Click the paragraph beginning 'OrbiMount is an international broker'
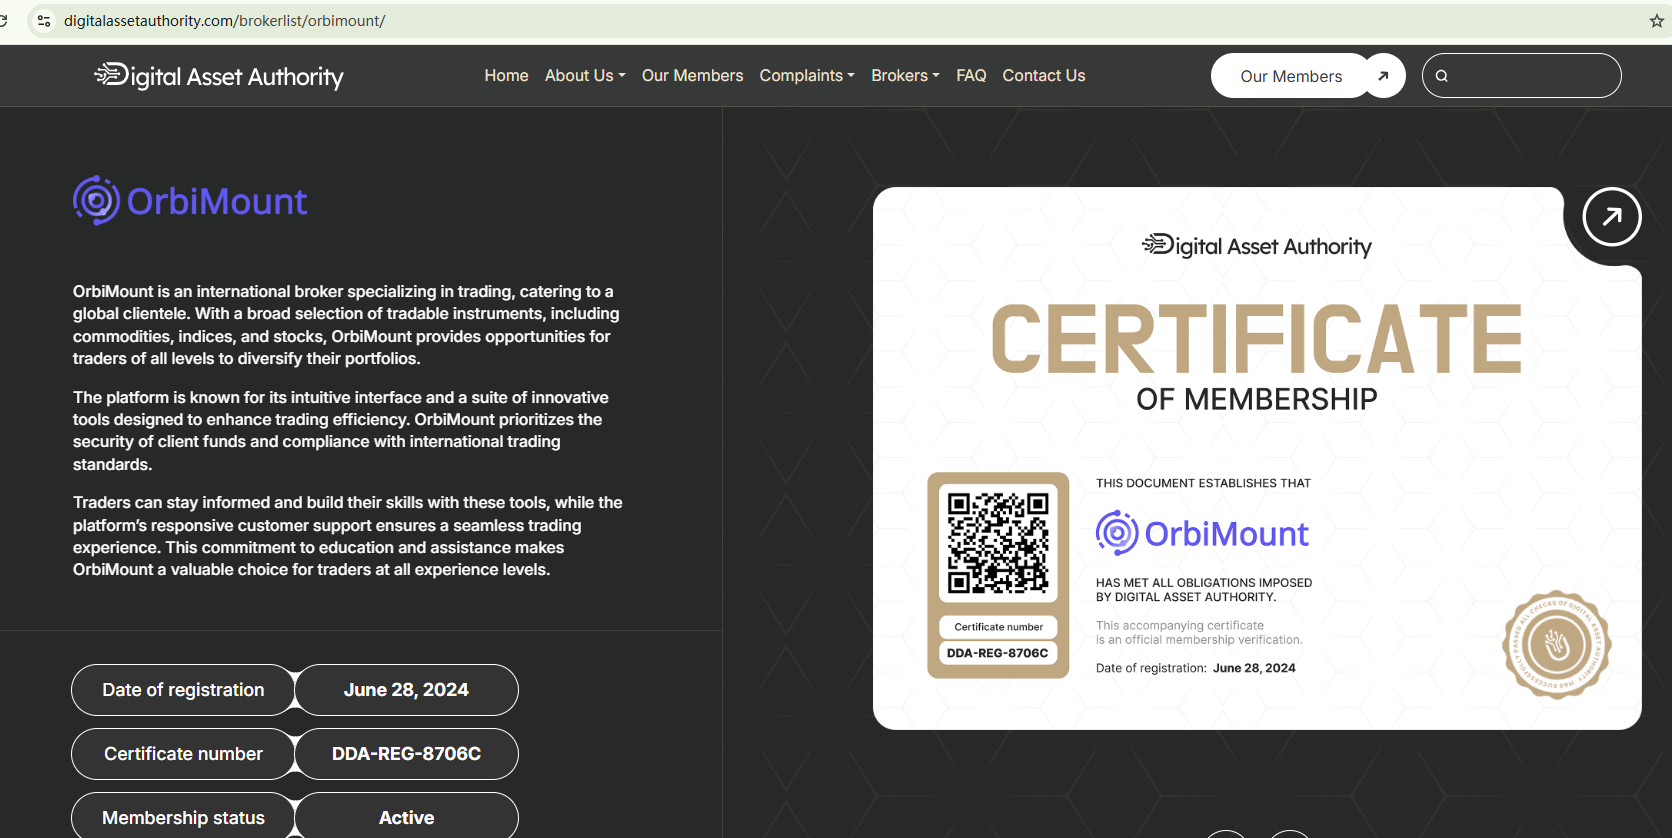Screen dimensions: 1672x838 coord(346,325)
